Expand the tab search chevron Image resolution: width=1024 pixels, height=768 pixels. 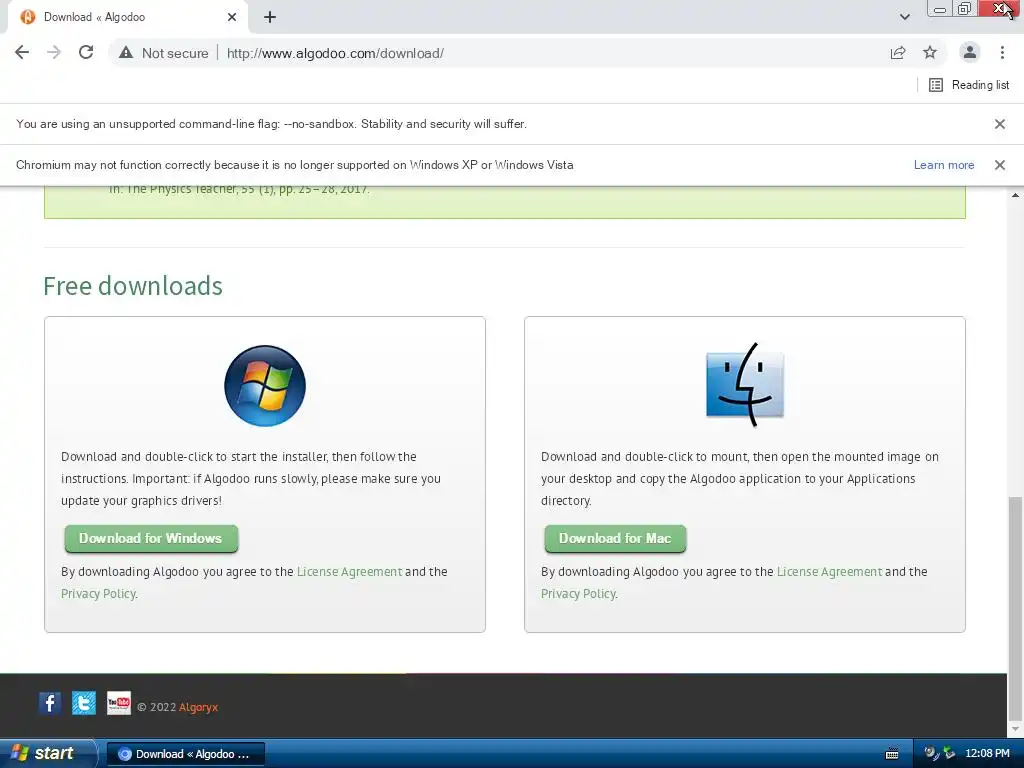(x=904, y=17)
